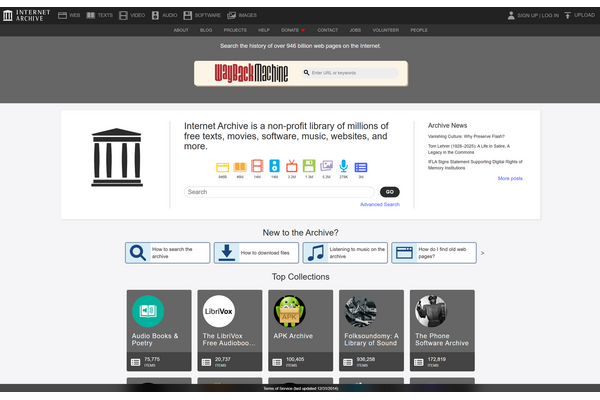Click the Upload arrow icon
Image resolution: width=600 pixels, height=400 pixels.
(x=567, y=15)
